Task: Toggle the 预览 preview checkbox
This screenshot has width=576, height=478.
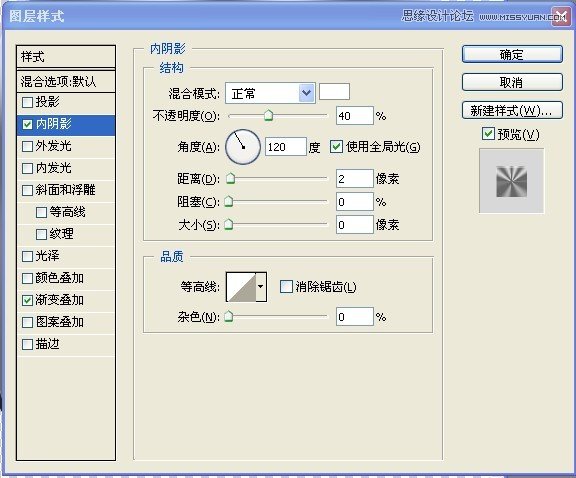Action: point(488,134)
